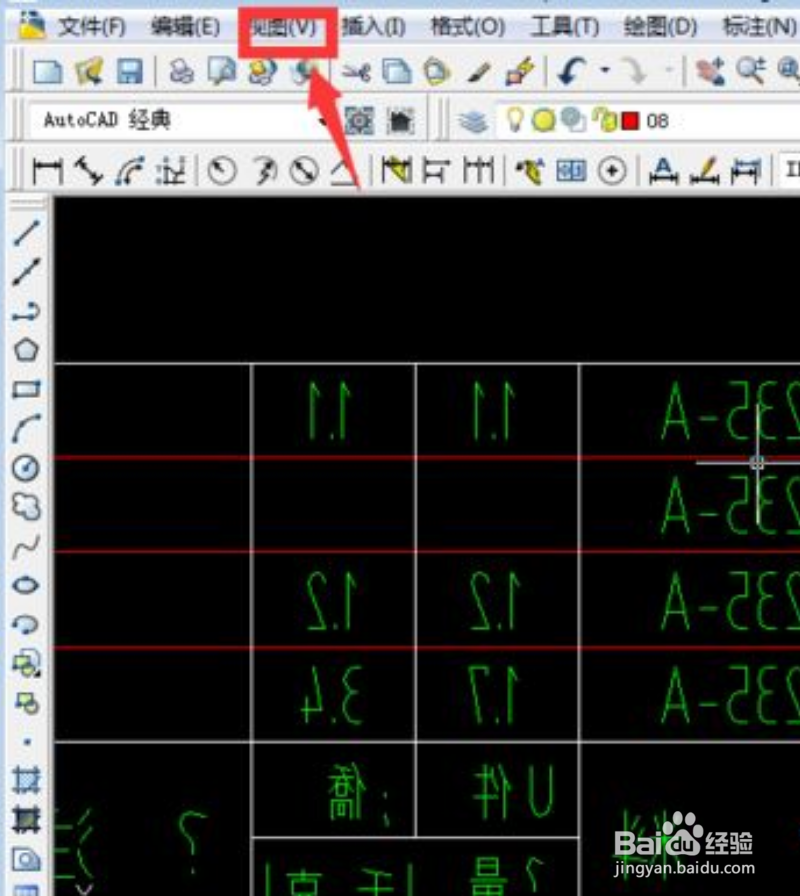Cut selection with the scissors icon
Viewport: 800px width, 896px height.
click(x=356, y=73)
